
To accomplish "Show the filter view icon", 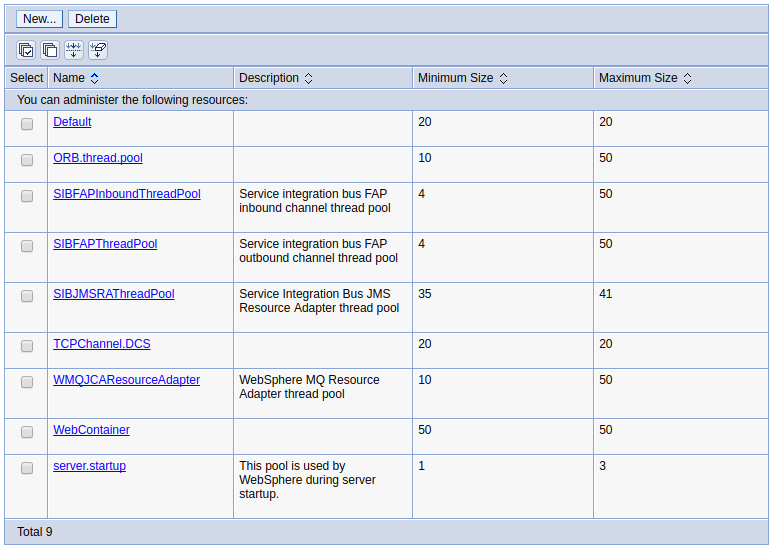I will 74,50.
